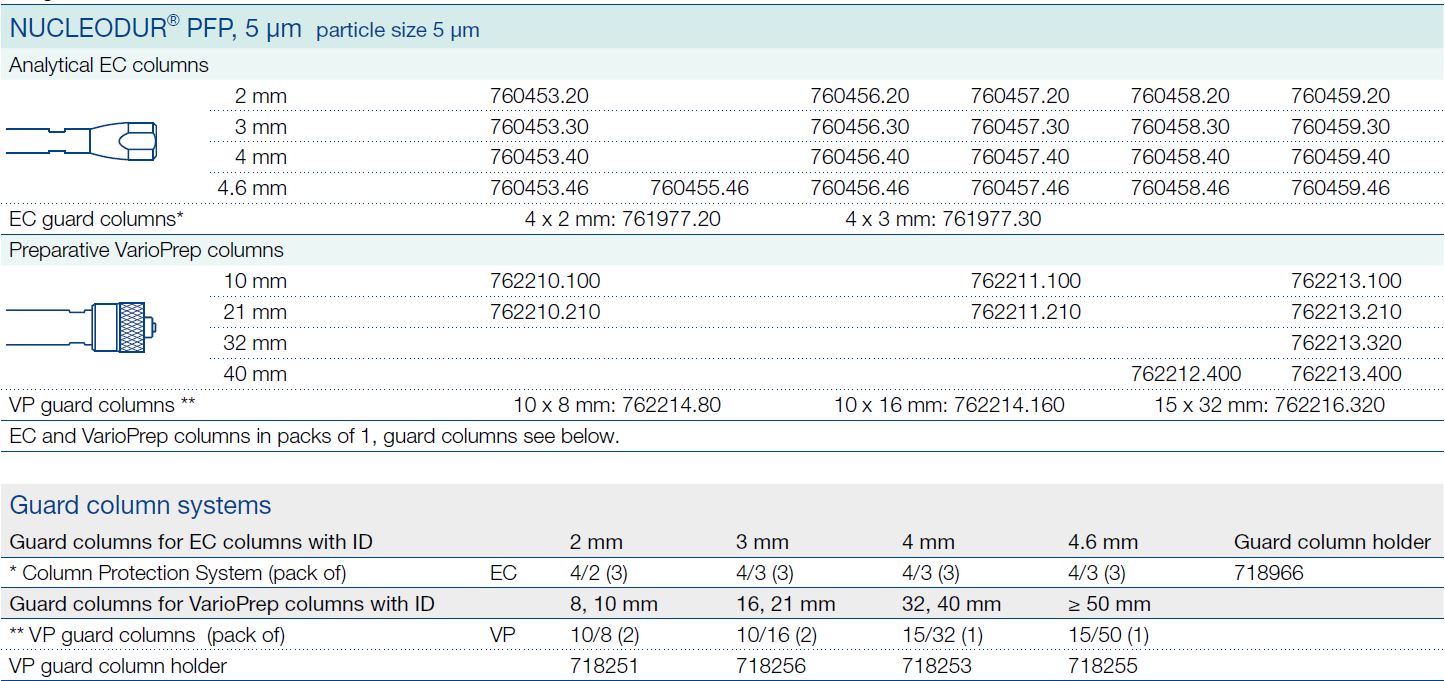Viewport: 1445px width, 681px height.
Task: Click the 15/50 (1) VP guard column cell
Action: pos(1108,635)
